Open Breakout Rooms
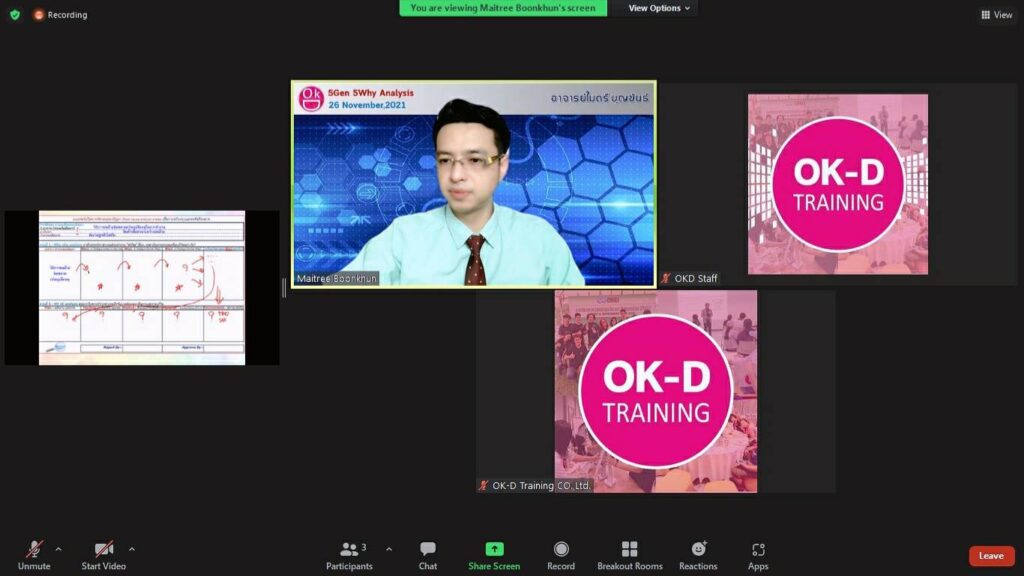 pyautogui.click(x=630, y=556)
